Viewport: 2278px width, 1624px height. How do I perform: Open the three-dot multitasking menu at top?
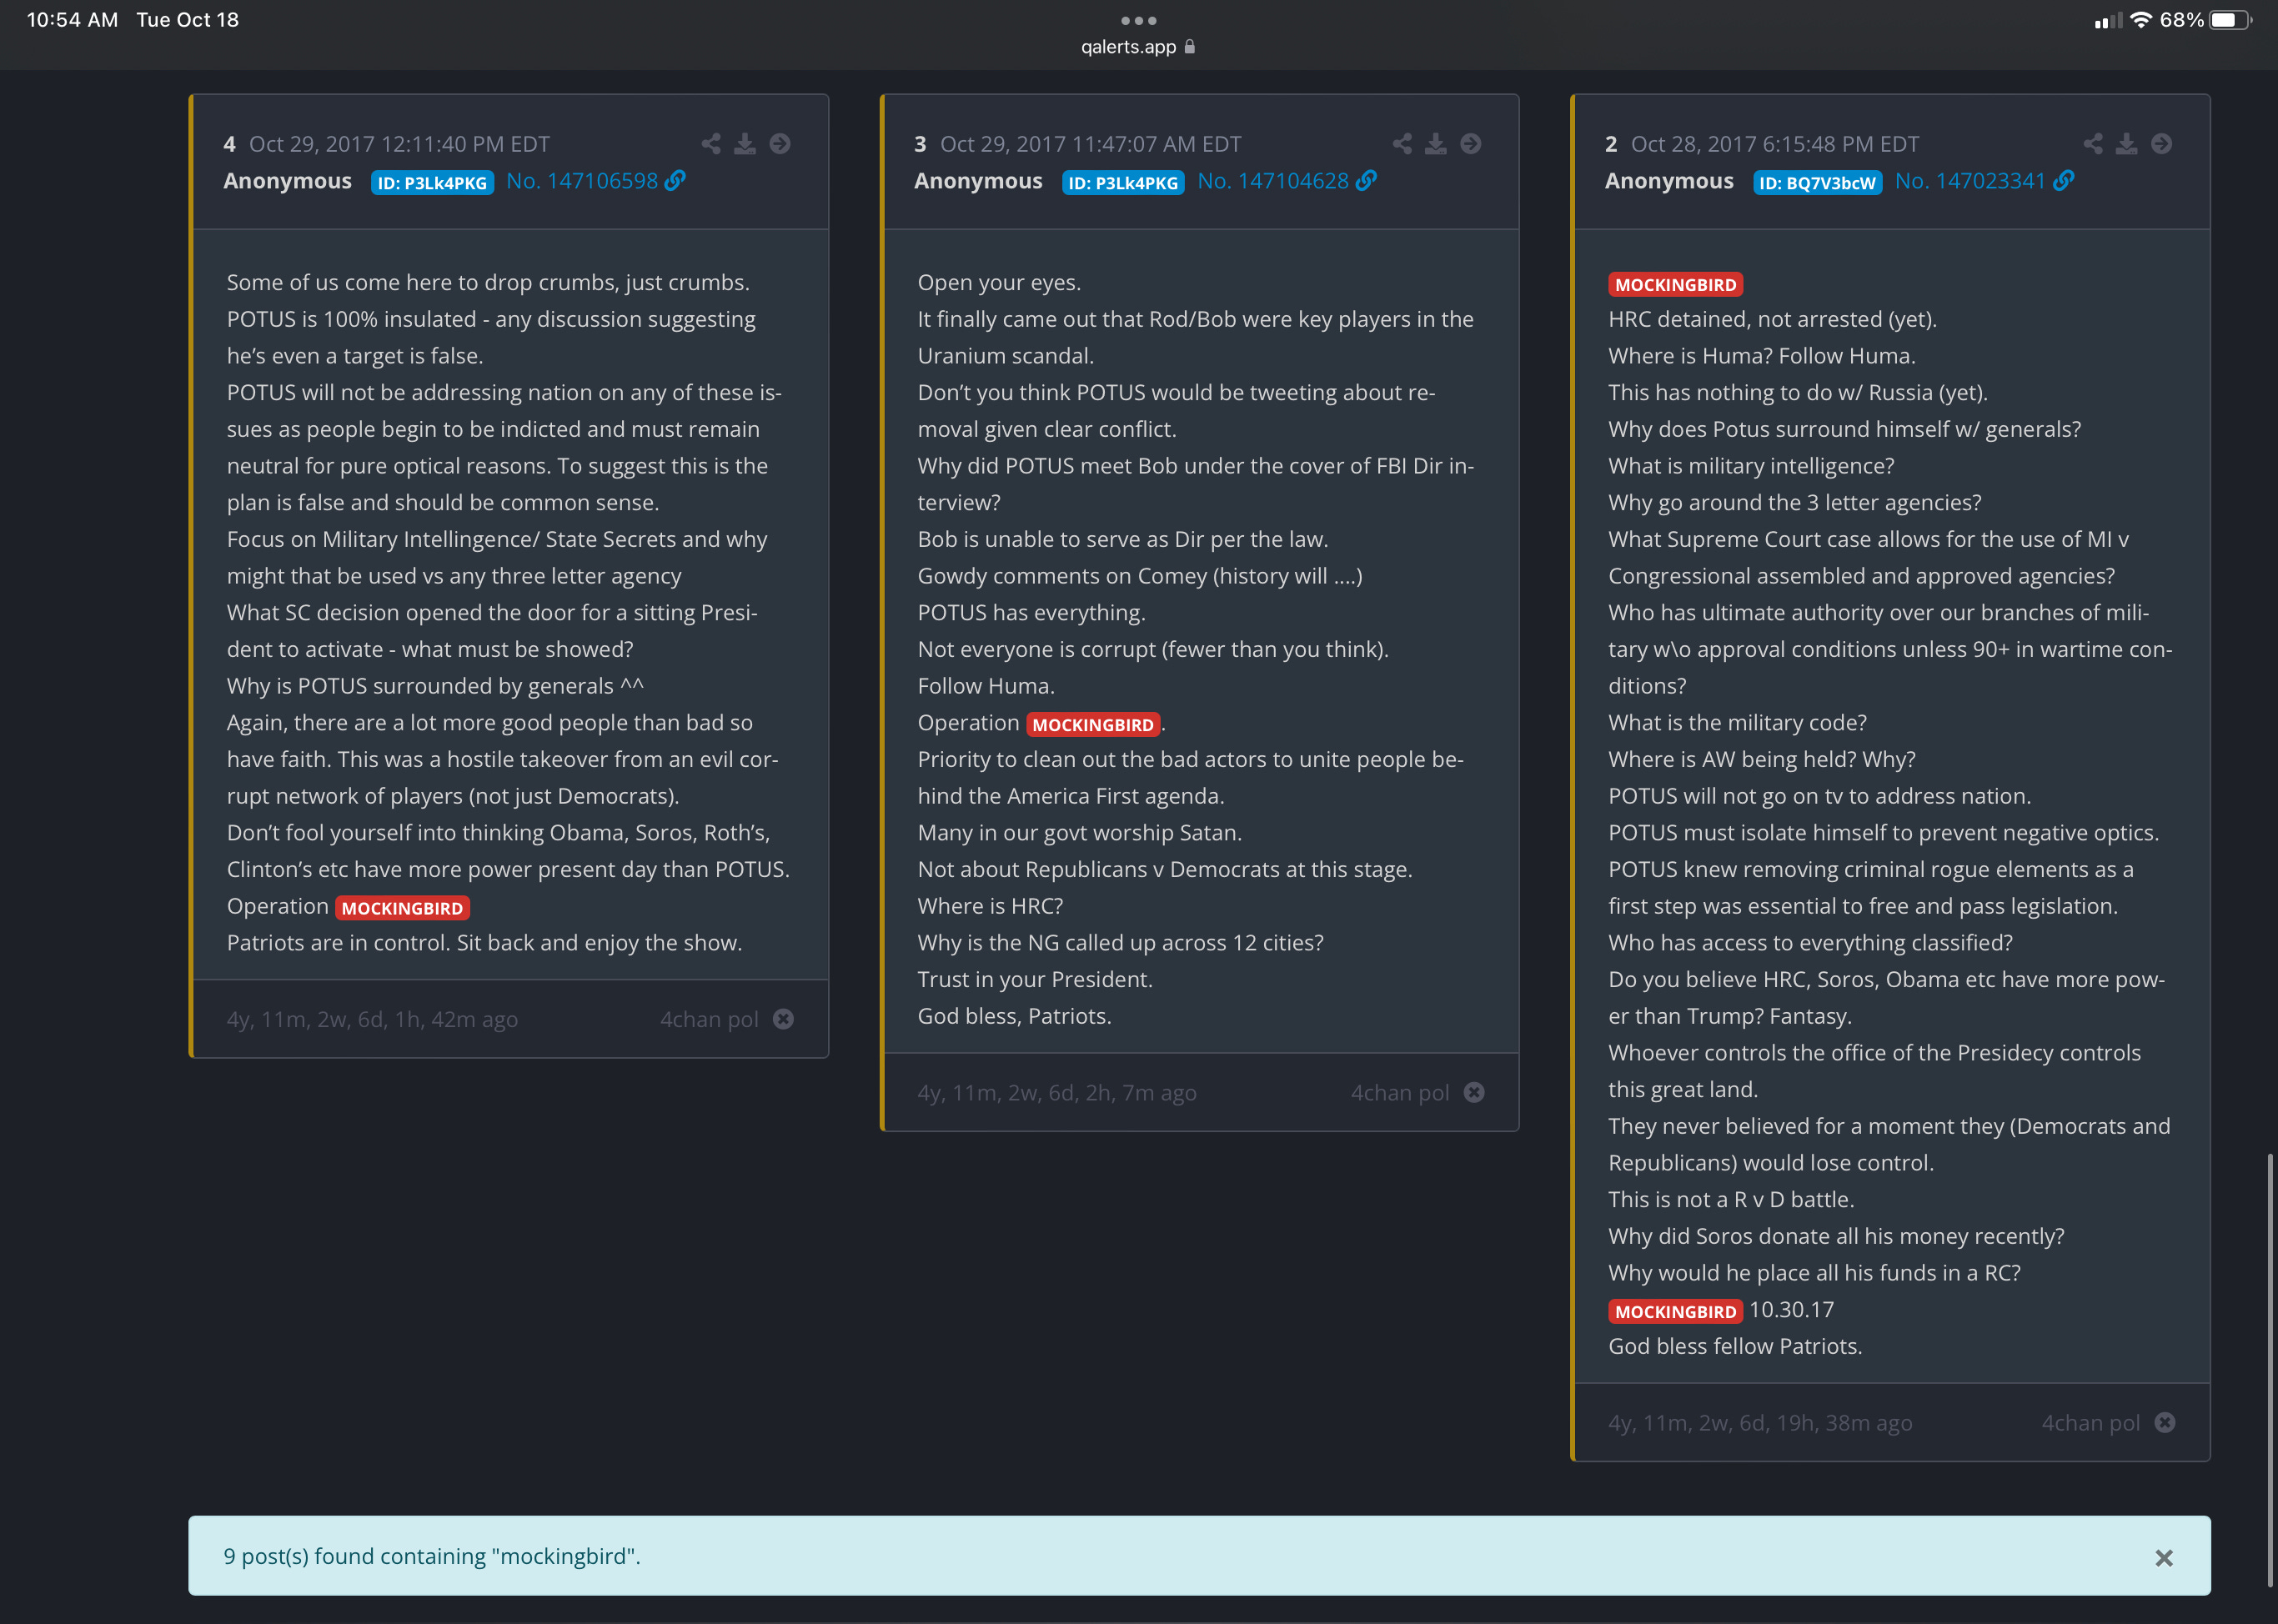tap(1138, 20)
